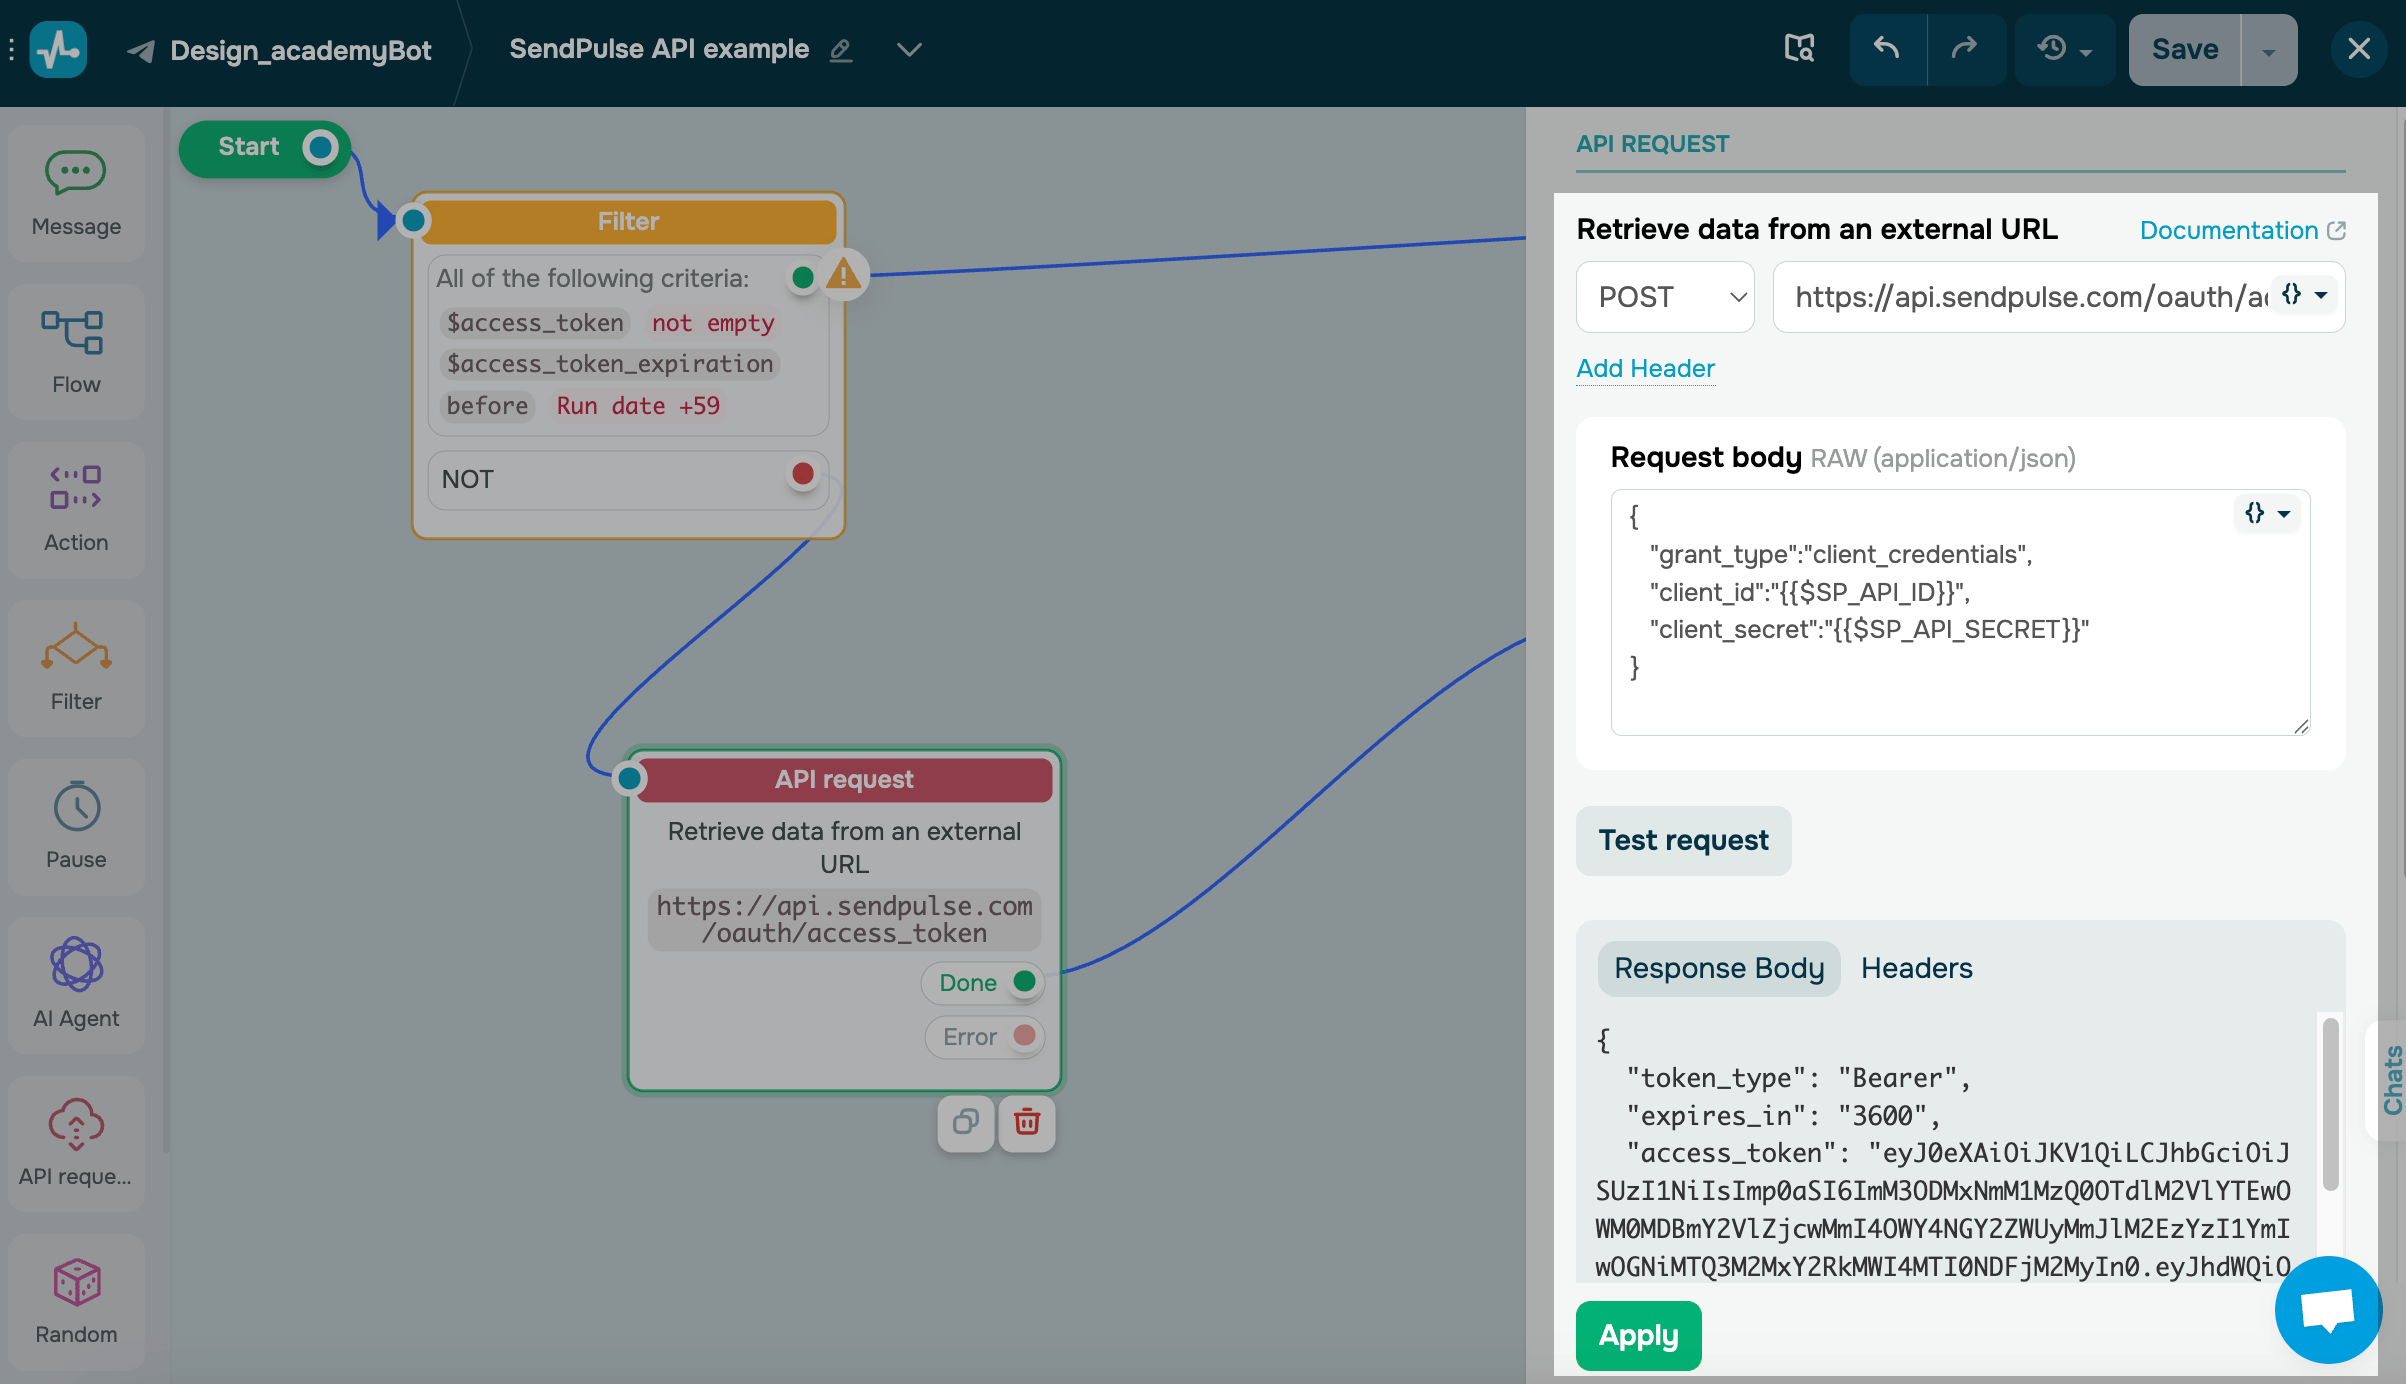2406x1384 pixels.
Task: Choose the Action block icon
Action: tap(76, 487)
